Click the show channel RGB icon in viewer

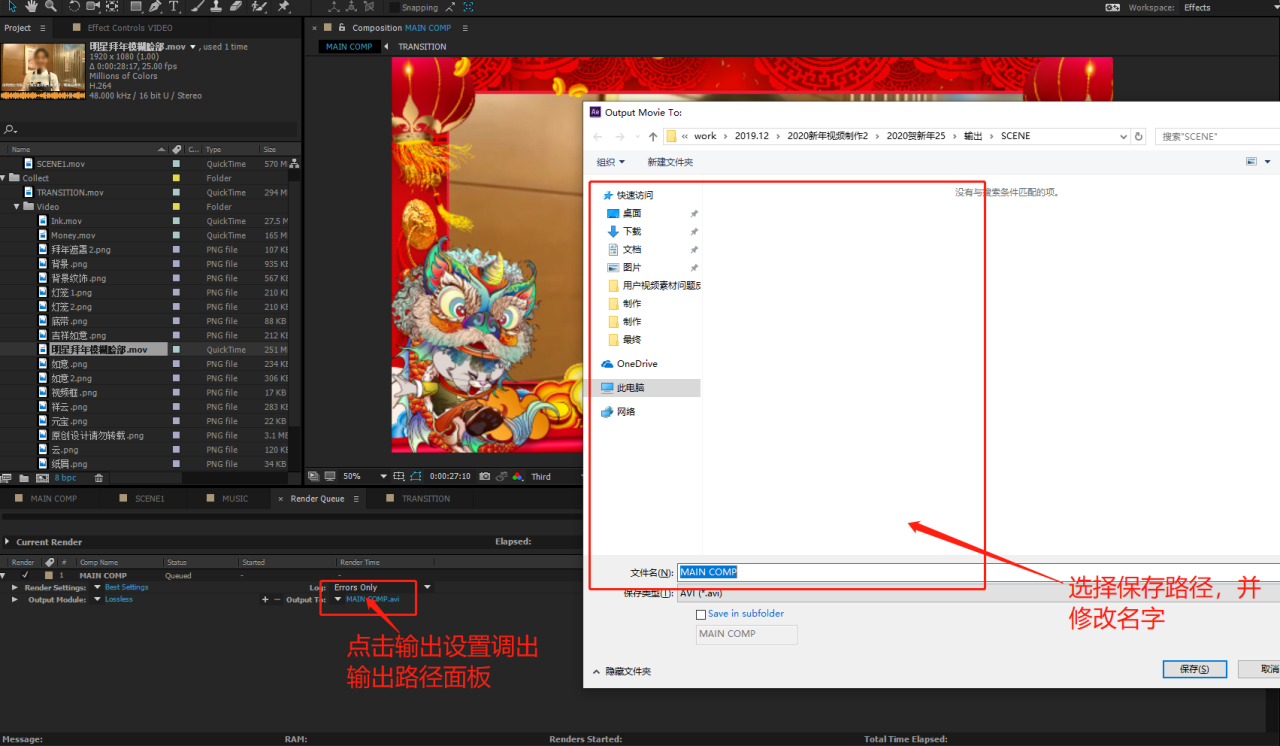pos(520,476)
